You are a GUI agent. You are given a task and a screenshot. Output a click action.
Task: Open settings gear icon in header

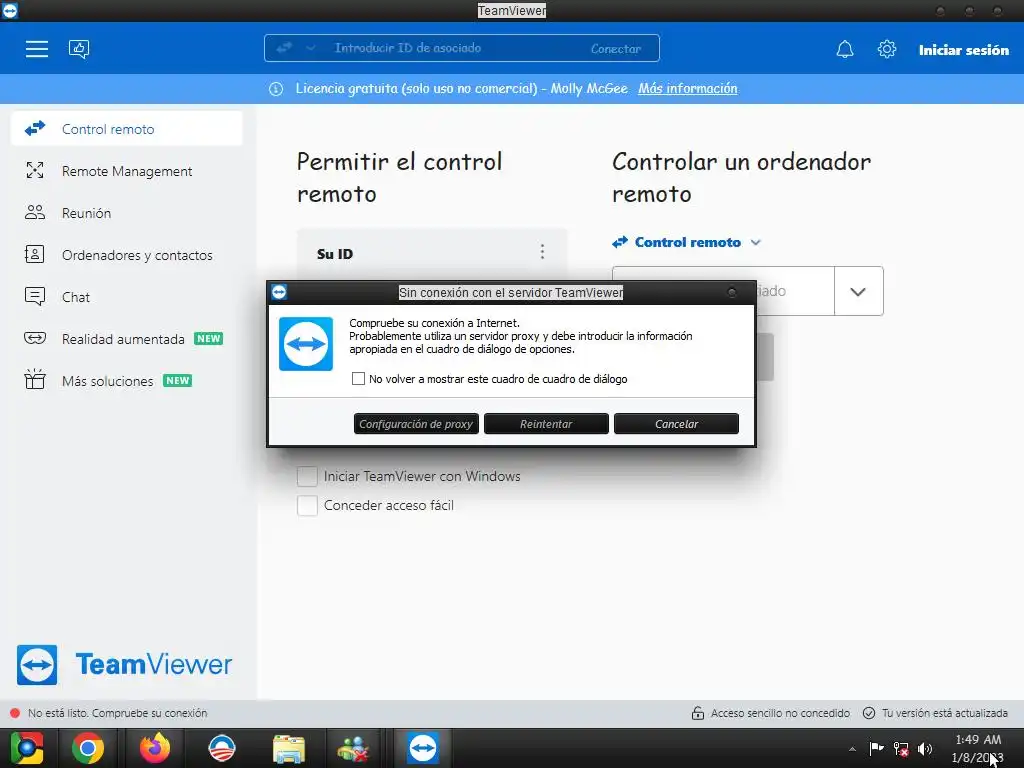(886, 49)
